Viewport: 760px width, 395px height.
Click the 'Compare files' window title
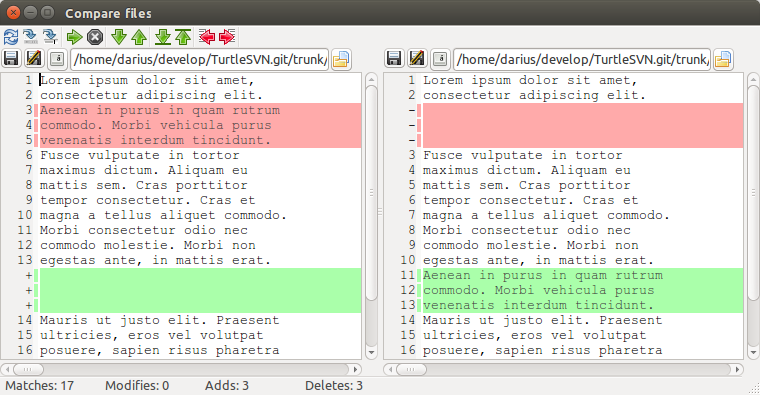tap(108, 13)
